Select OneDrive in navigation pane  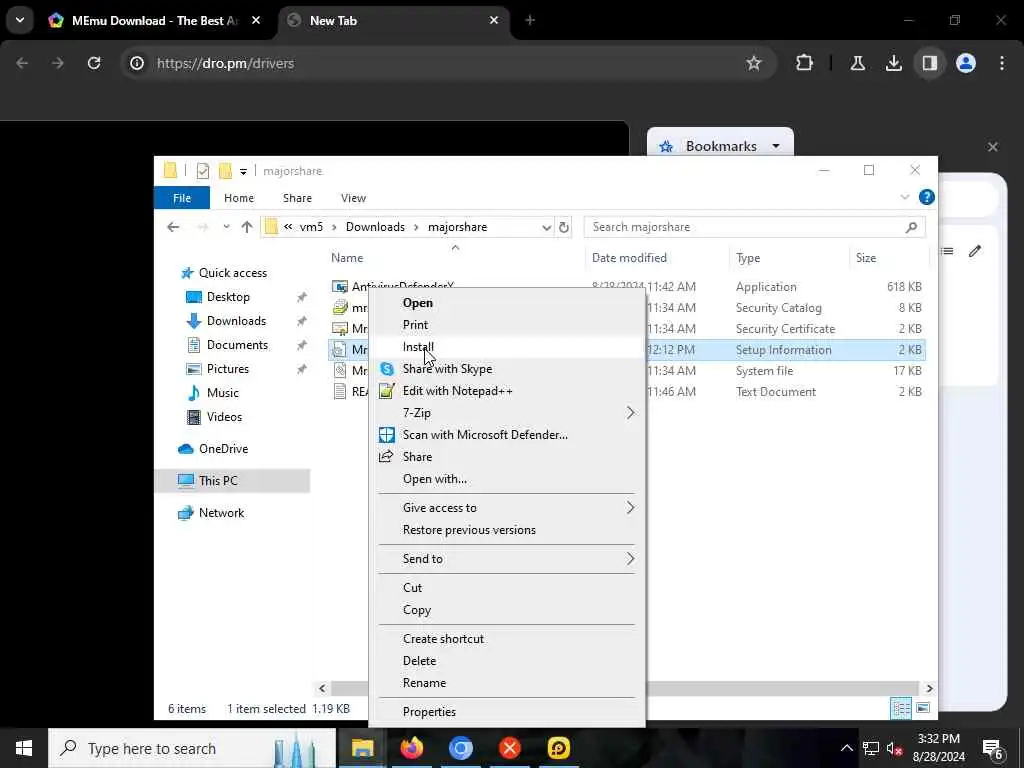point(223,449)
